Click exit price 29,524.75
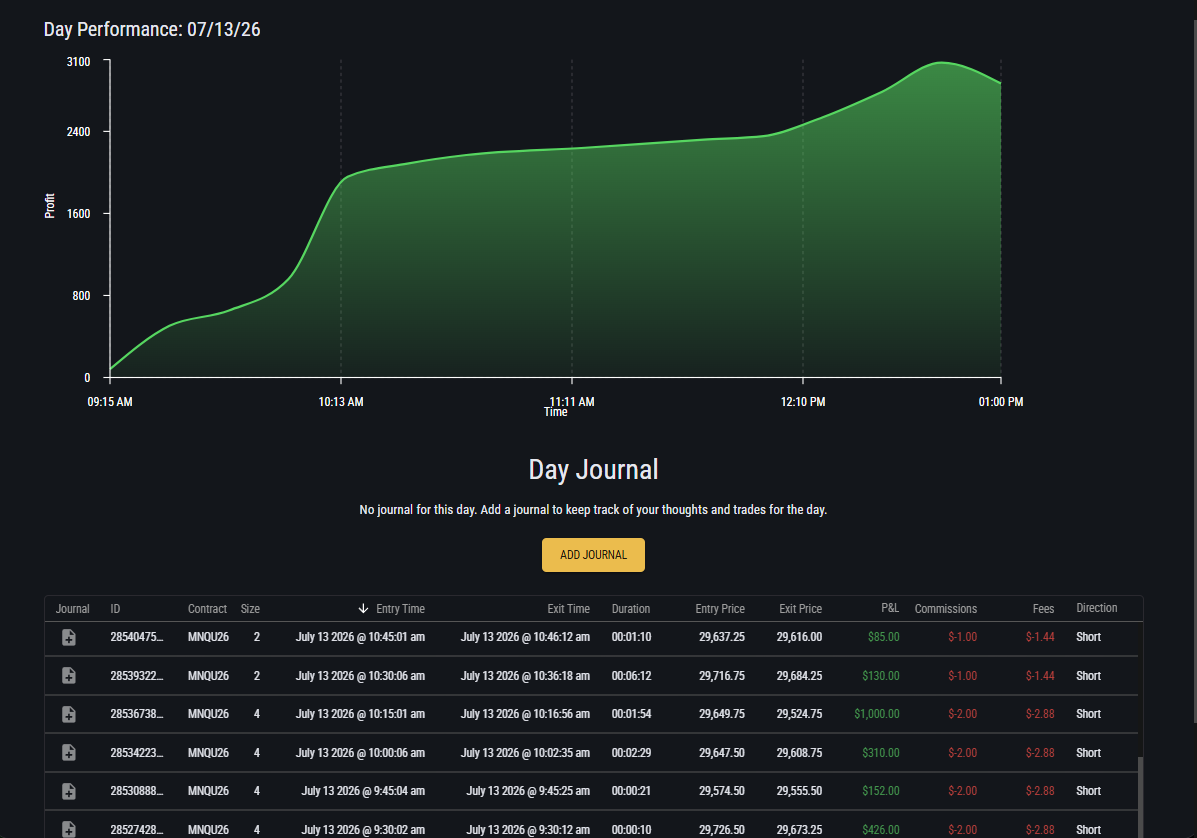1197x838 pixels. point(799,714)
